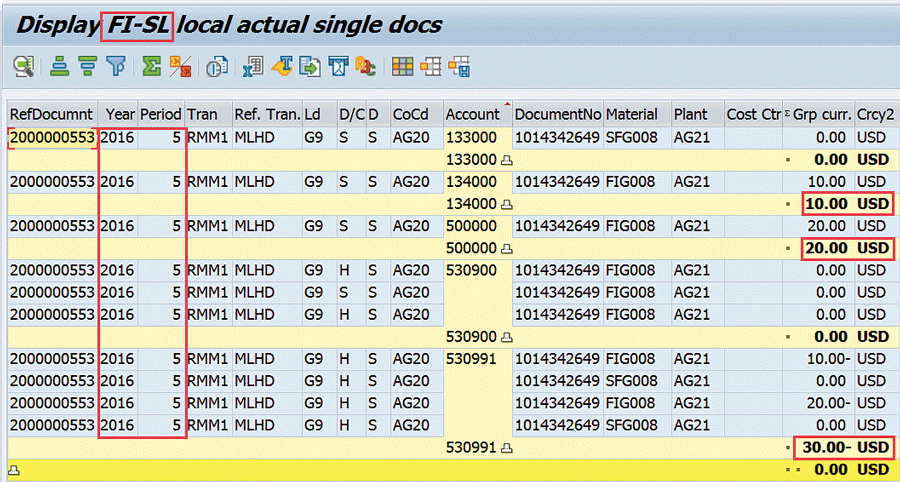Click the green Sigma Total icon
The image size is (900, 482).
pyautogui.click(x=151, y=67)
